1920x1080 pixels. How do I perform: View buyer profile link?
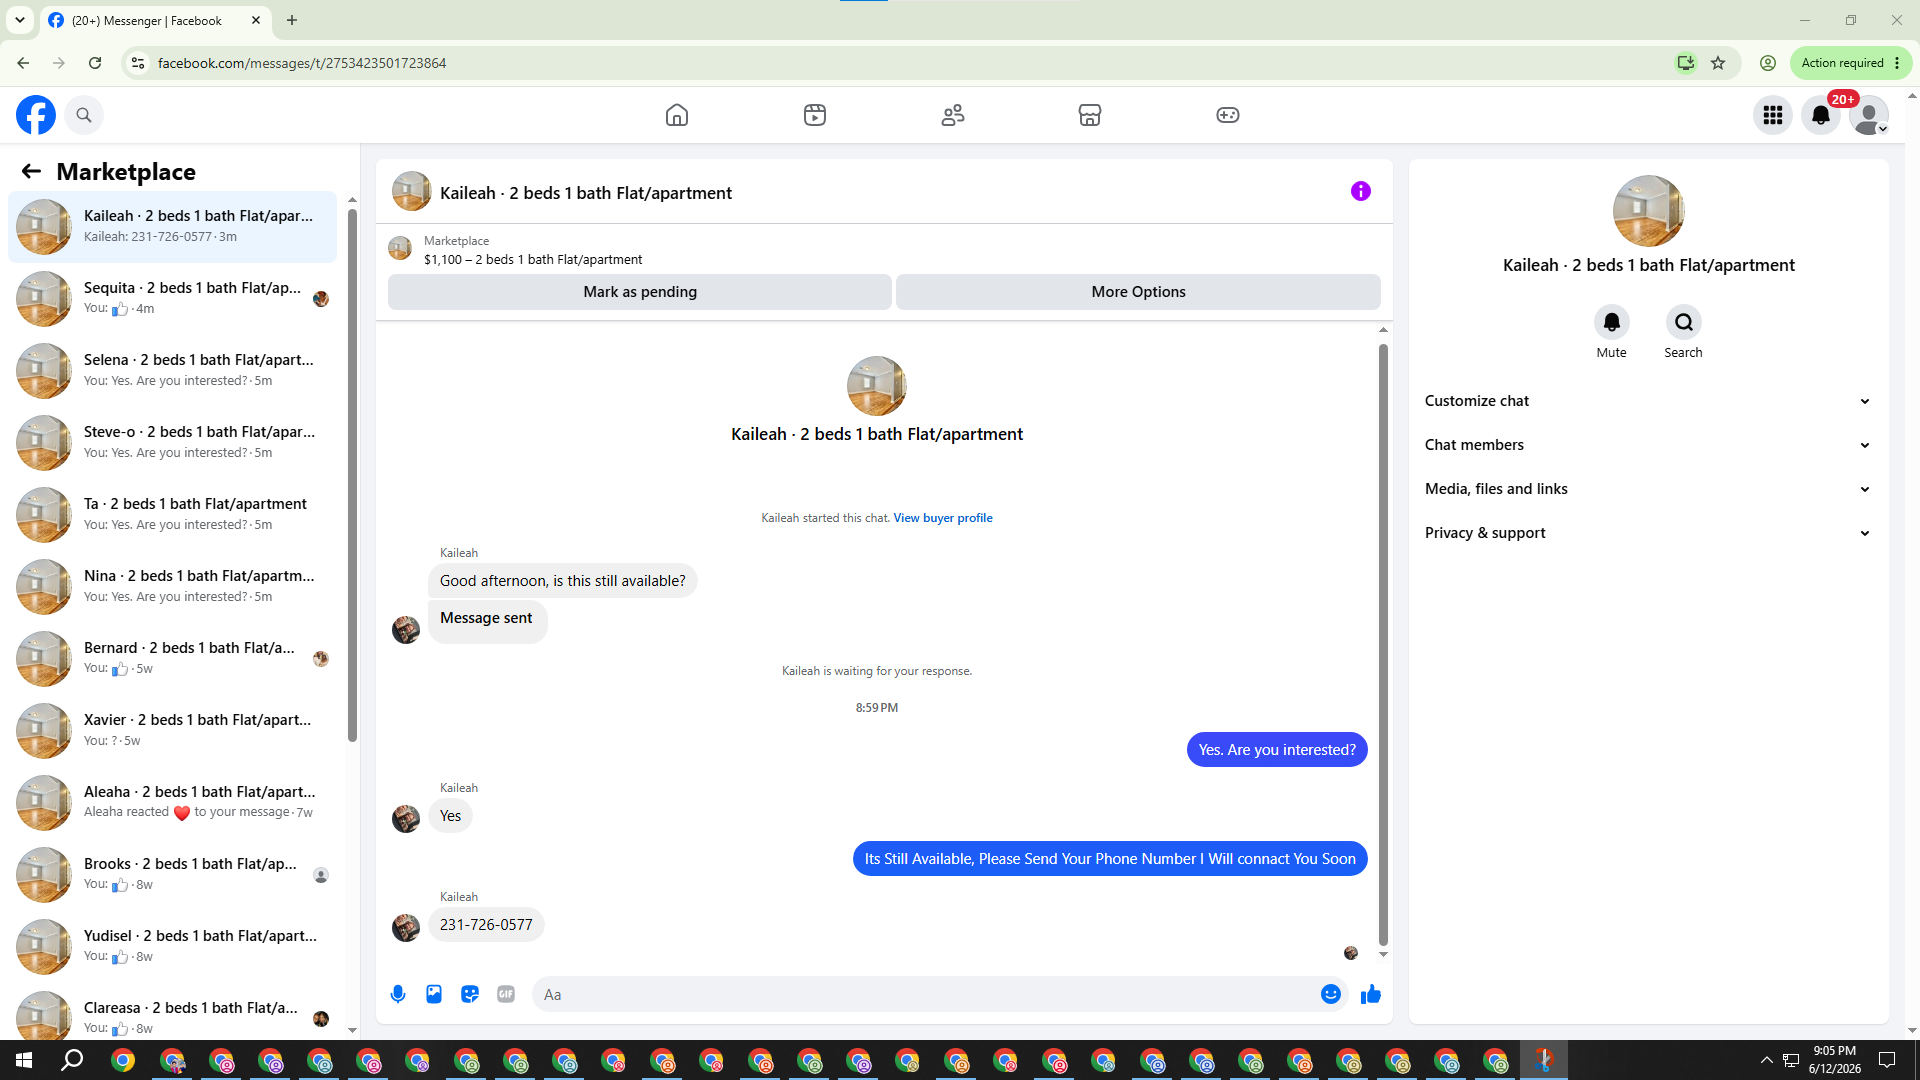943,518
